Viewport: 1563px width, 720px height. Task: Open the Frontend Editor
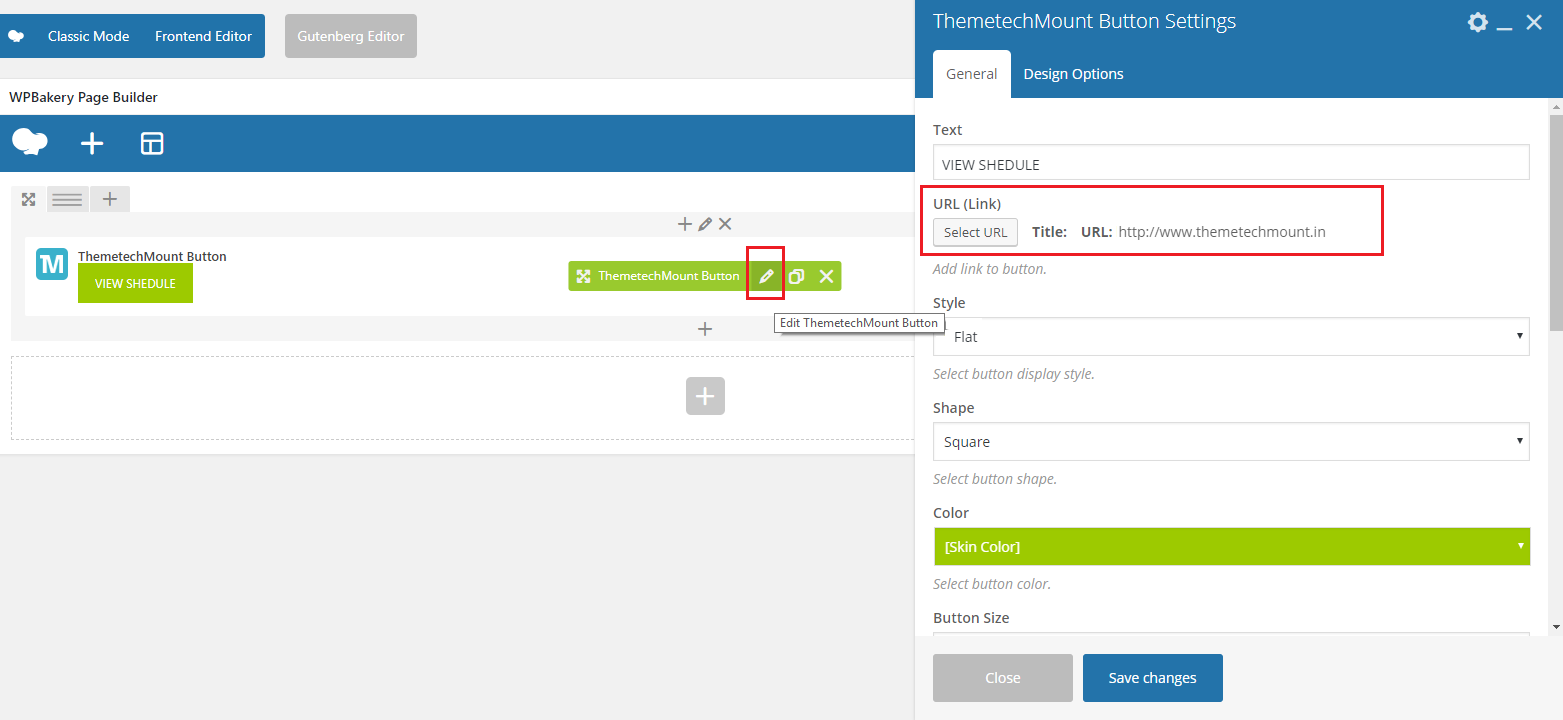(203, 36)
